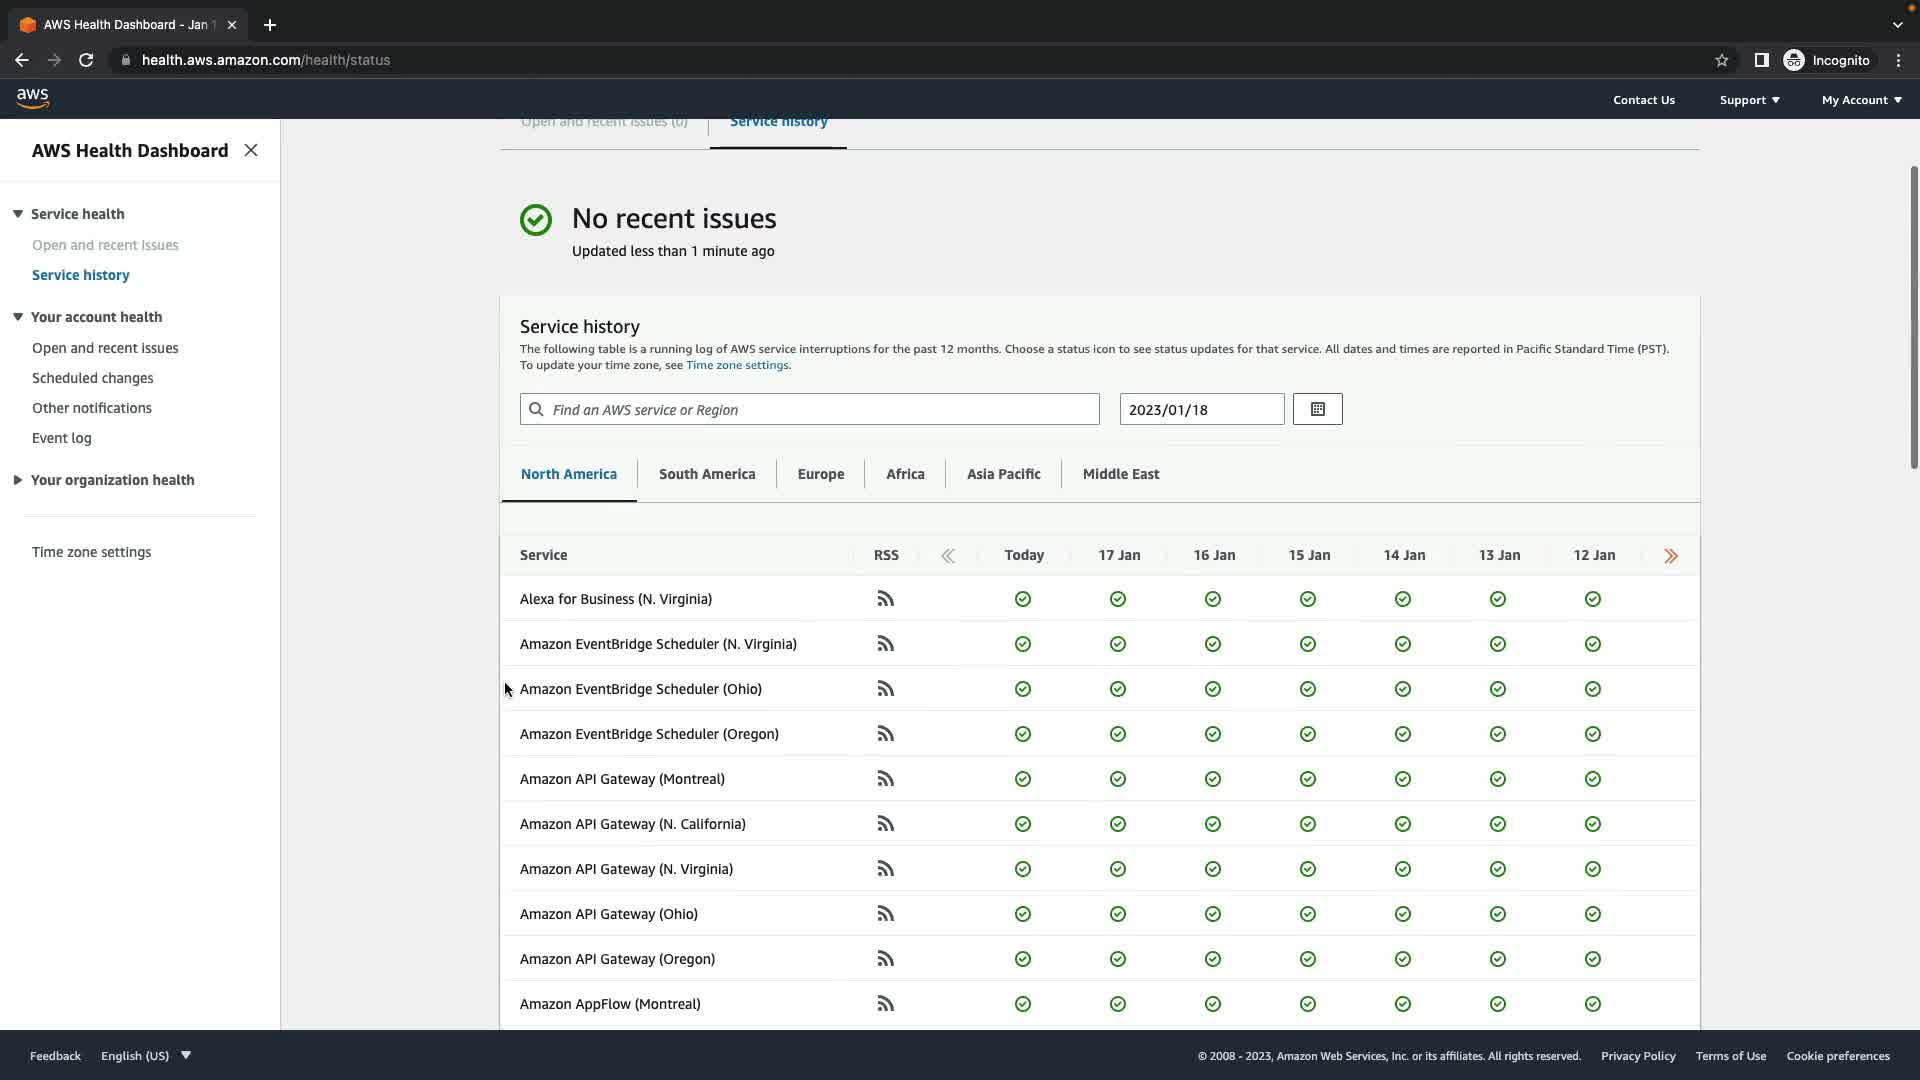Click the Time zone settings link in description
Screen dimensions: 1920x1080
737,365
